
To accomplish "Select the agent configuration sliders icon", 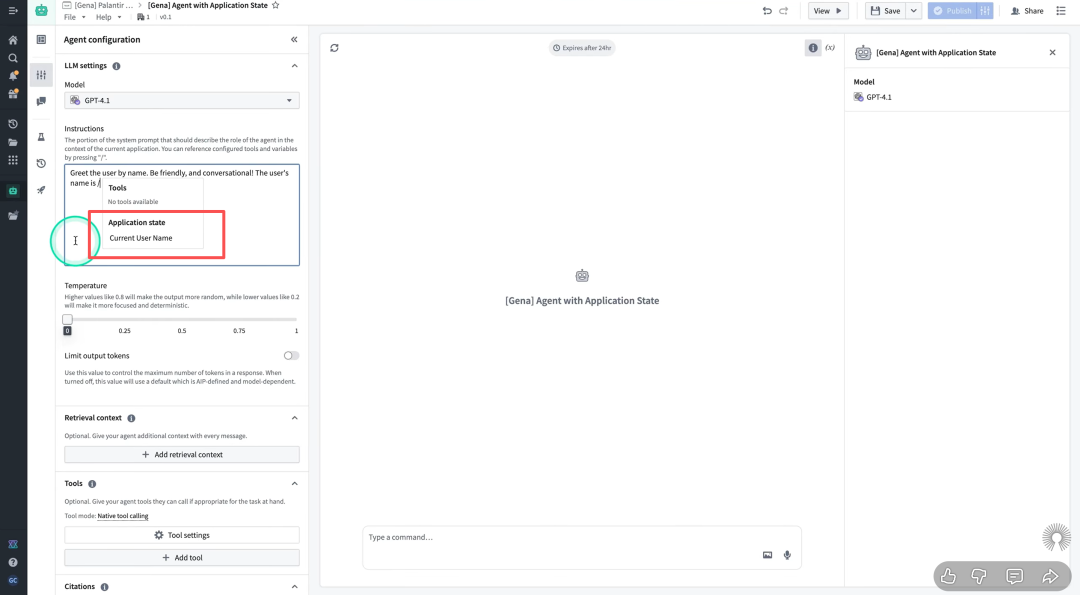I will [41, 74].
